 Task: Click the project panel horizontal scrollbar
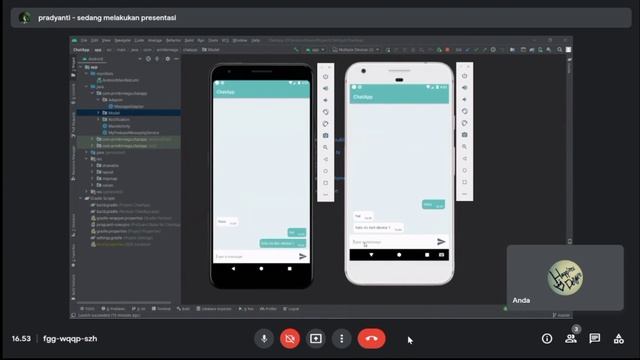pyautogui.click(x=124, y=302)
